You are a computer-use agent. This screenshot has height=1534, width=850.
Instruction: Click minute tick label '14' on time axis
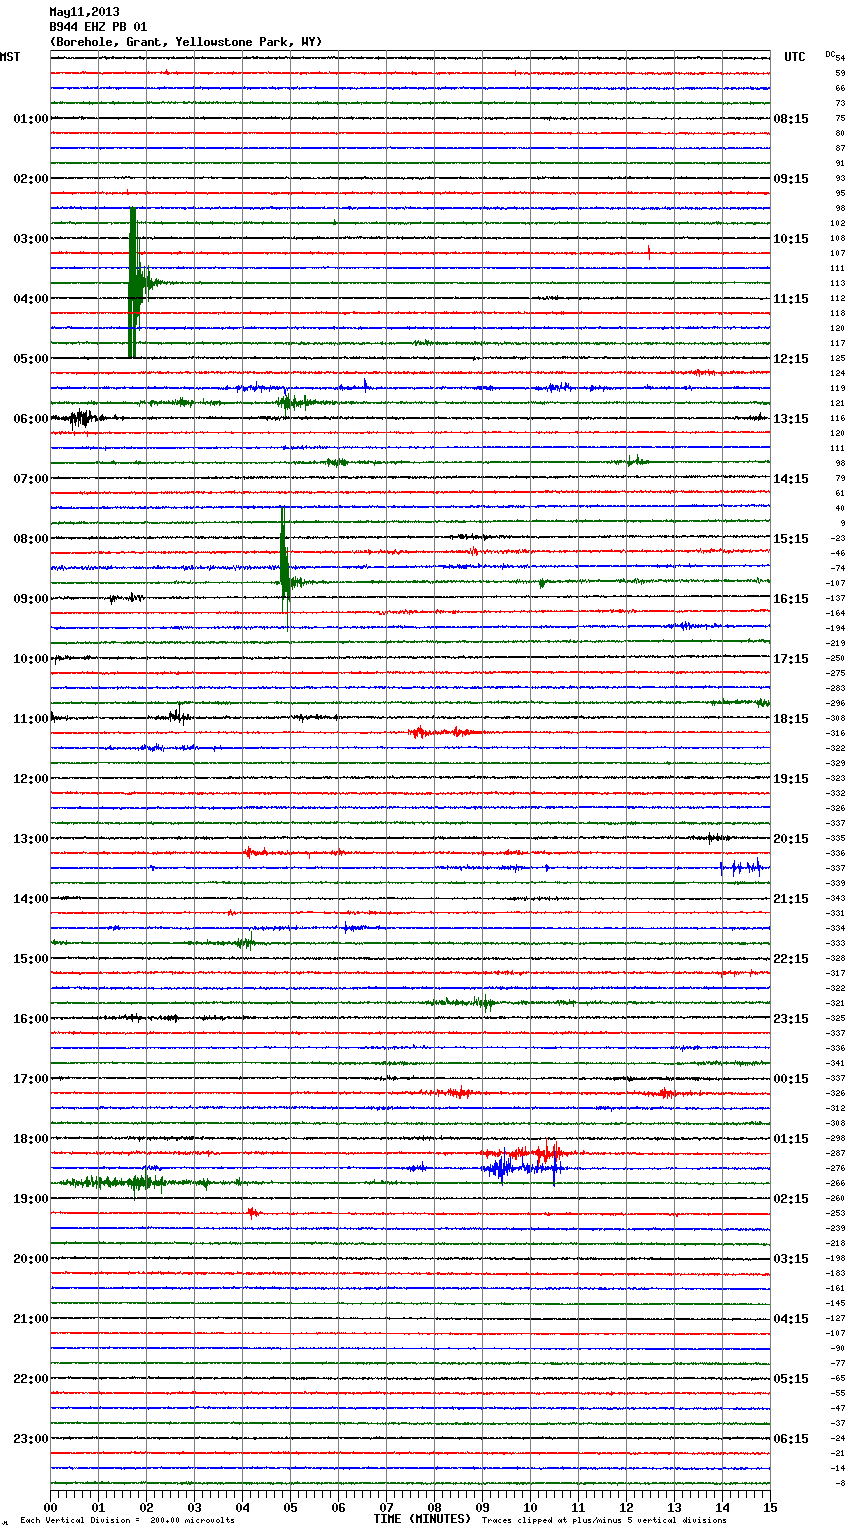coord(722,1507)
